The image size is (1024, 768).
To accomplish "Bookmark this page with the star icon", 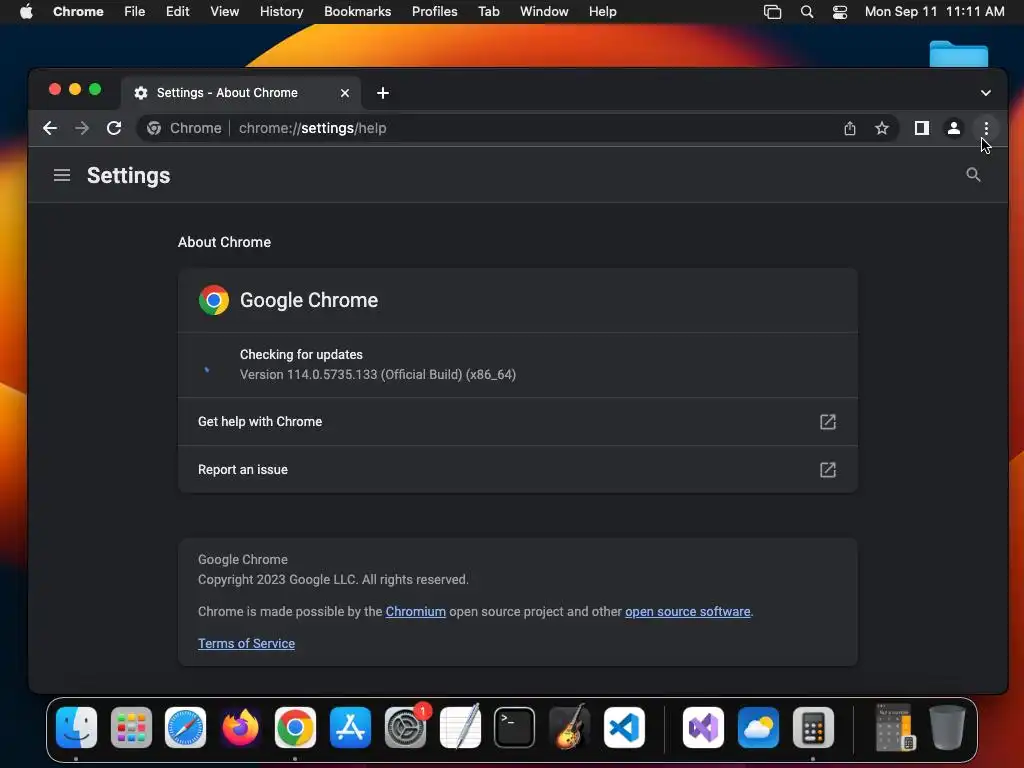I will click(x=882, y=128).
